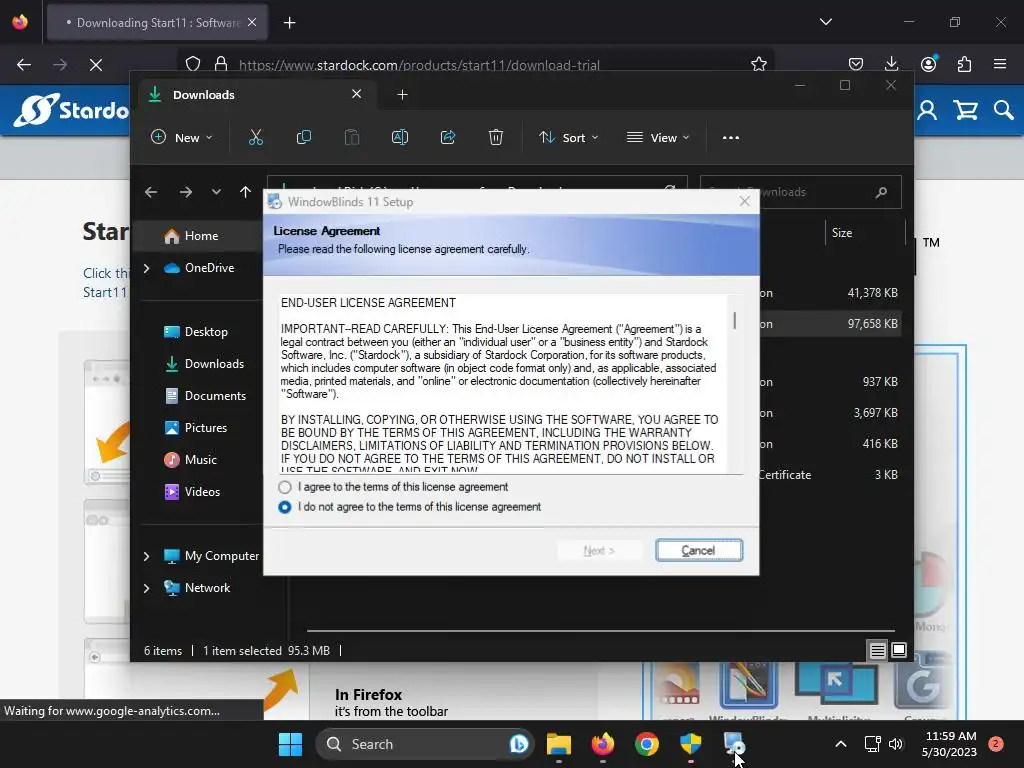This screenshot has height=768, width=1024.
Task: Click the Share icon in Explorer toolbar
Action: pyautogui.click(x=448, y=138)
